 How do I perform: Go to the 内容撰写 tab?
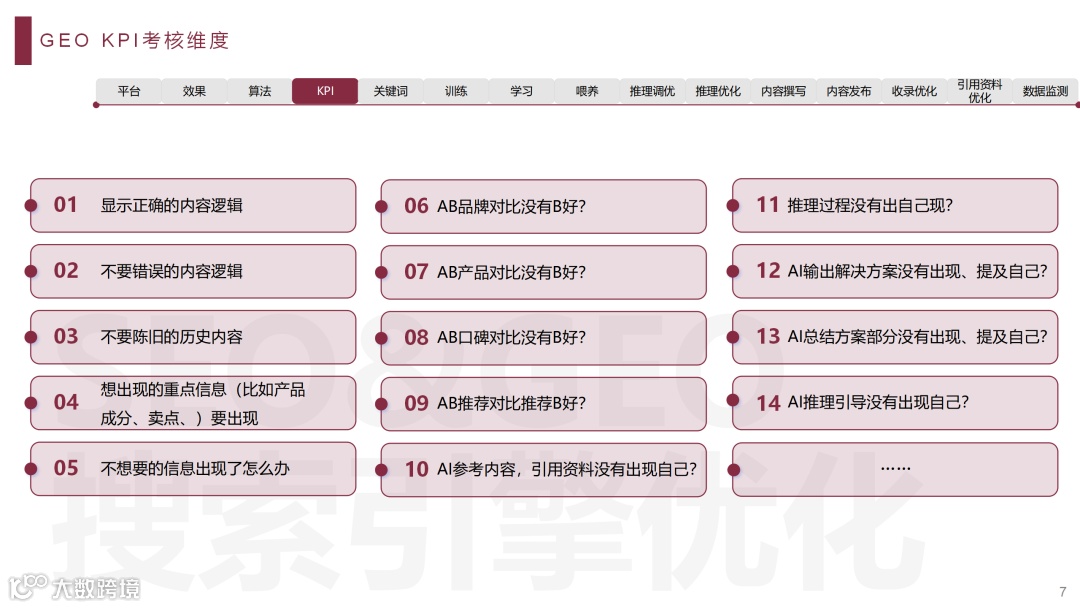[x=783, y=91]
